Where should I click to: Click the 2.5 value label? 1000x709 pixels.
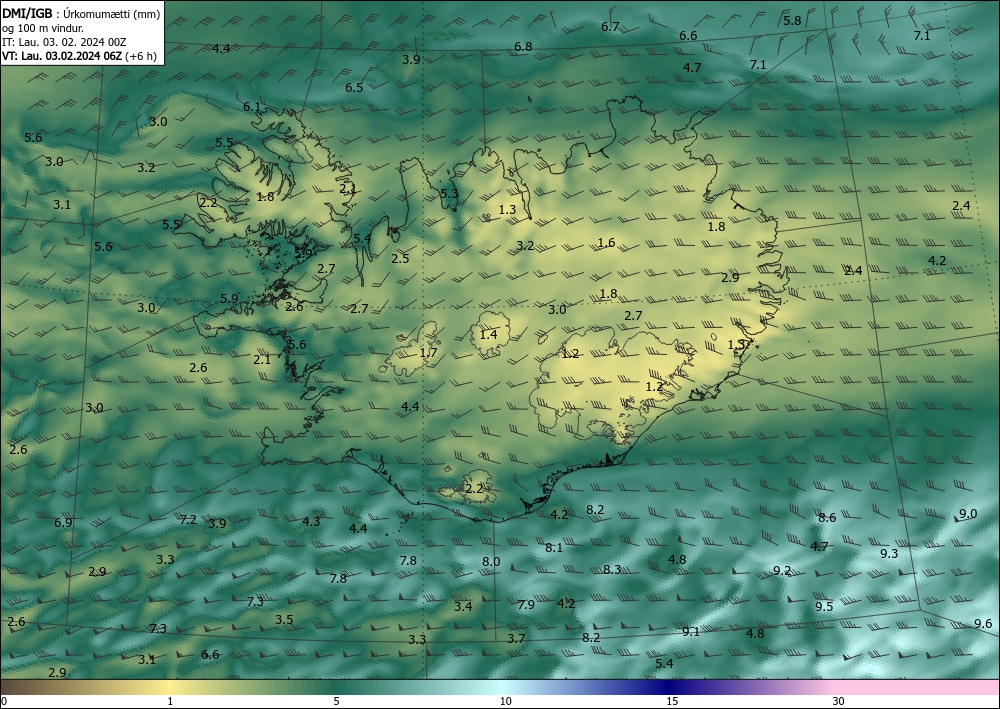coord(401,258)
